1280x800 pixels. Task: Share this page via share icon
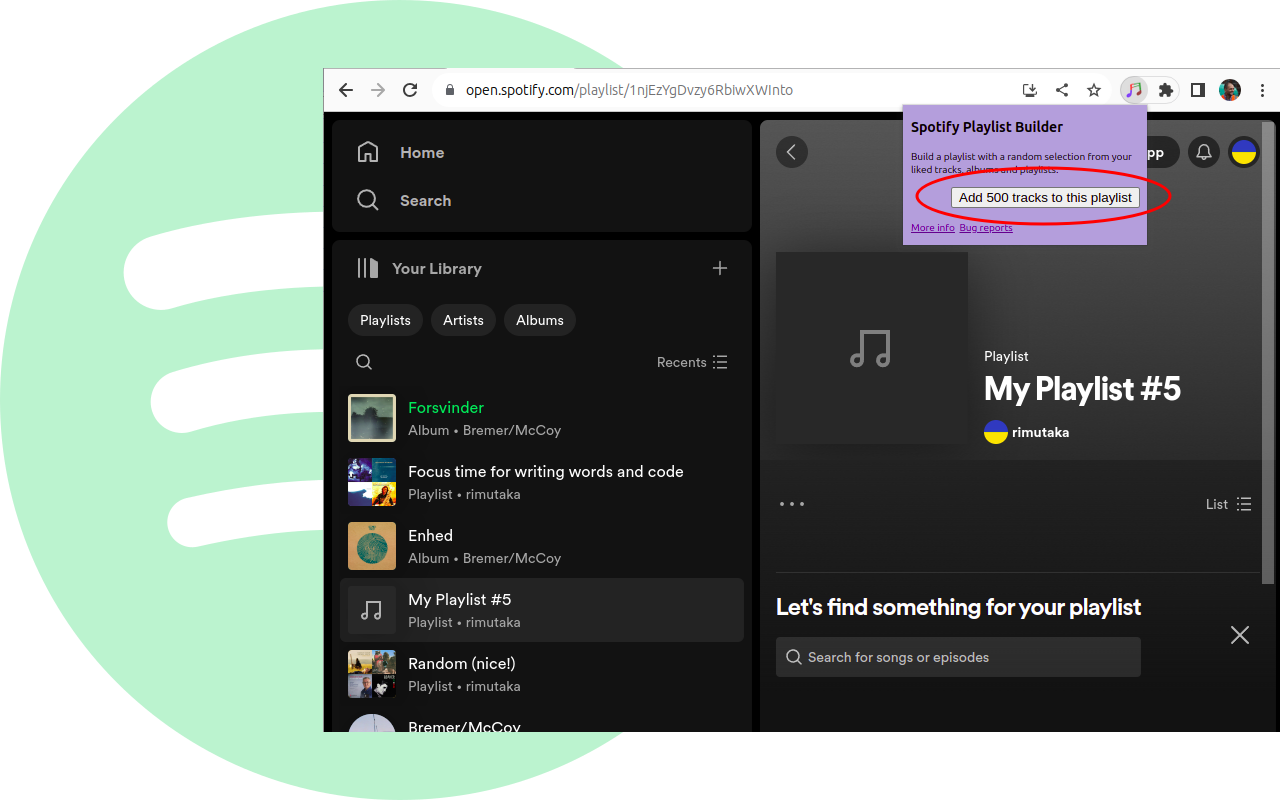1062,90
